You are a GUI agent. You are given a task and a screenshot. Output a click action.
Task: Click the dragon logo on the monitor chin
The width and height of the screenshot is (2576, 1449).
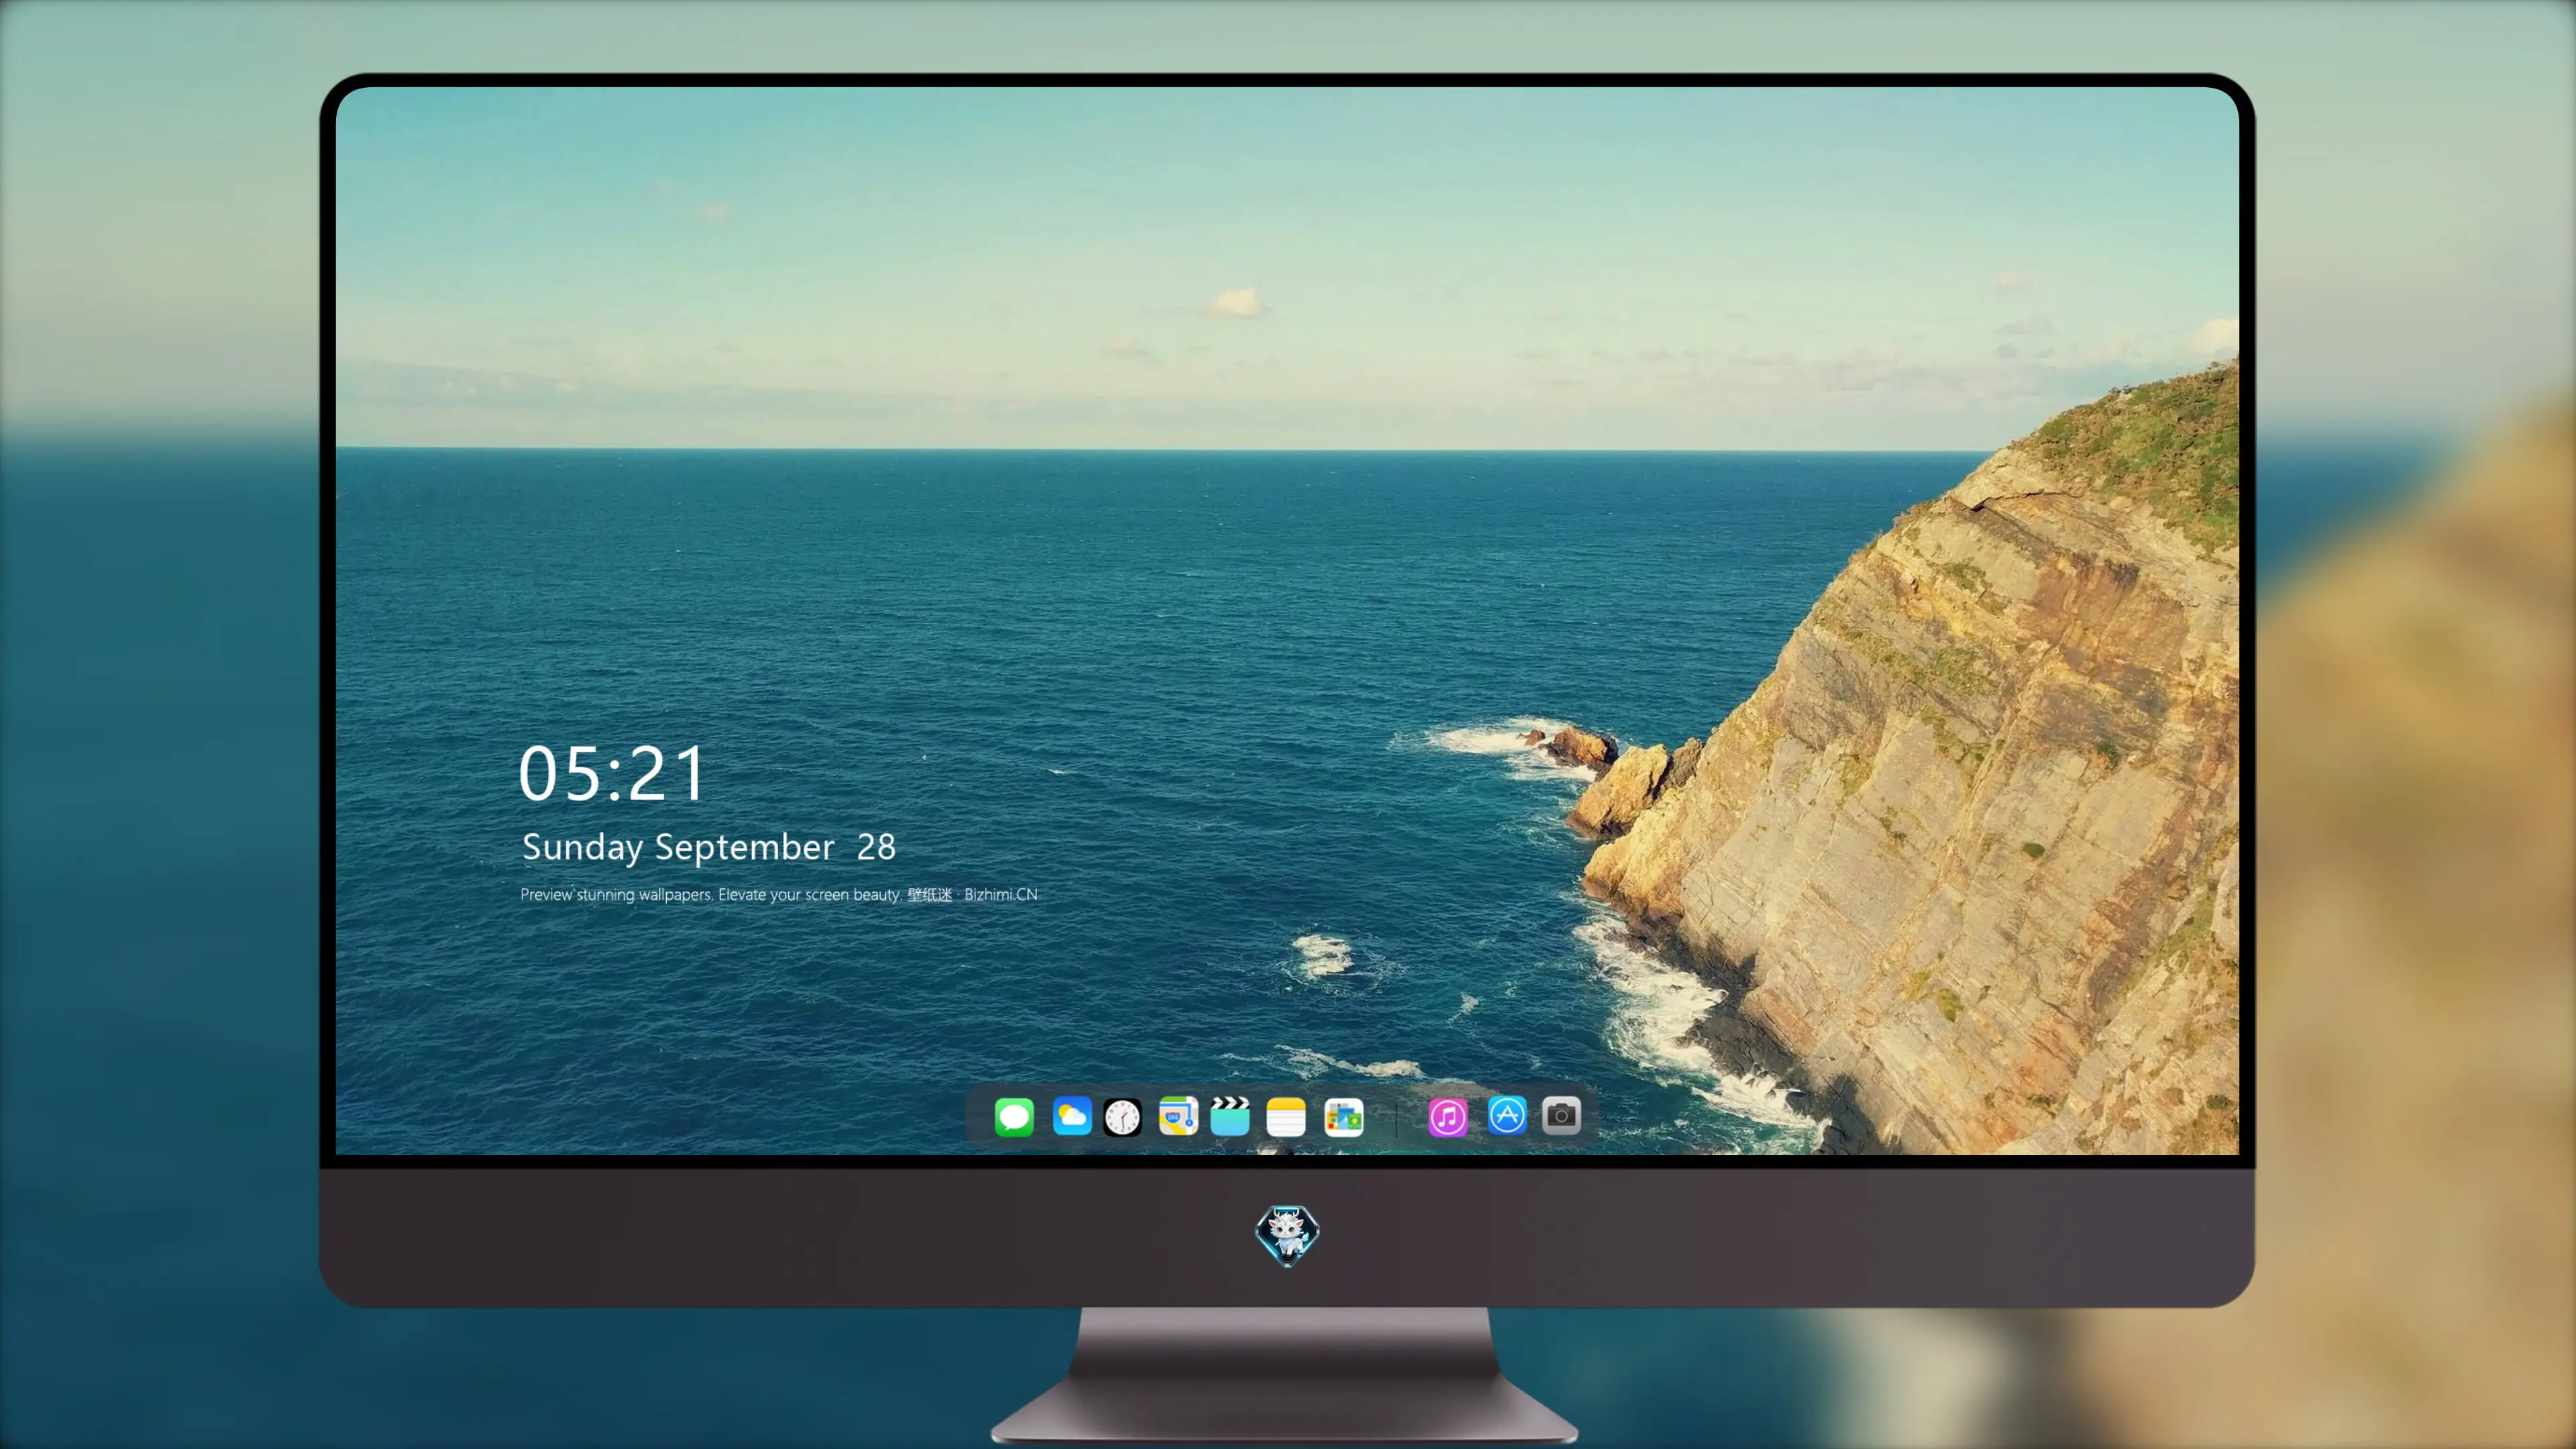point(1287,1235)
